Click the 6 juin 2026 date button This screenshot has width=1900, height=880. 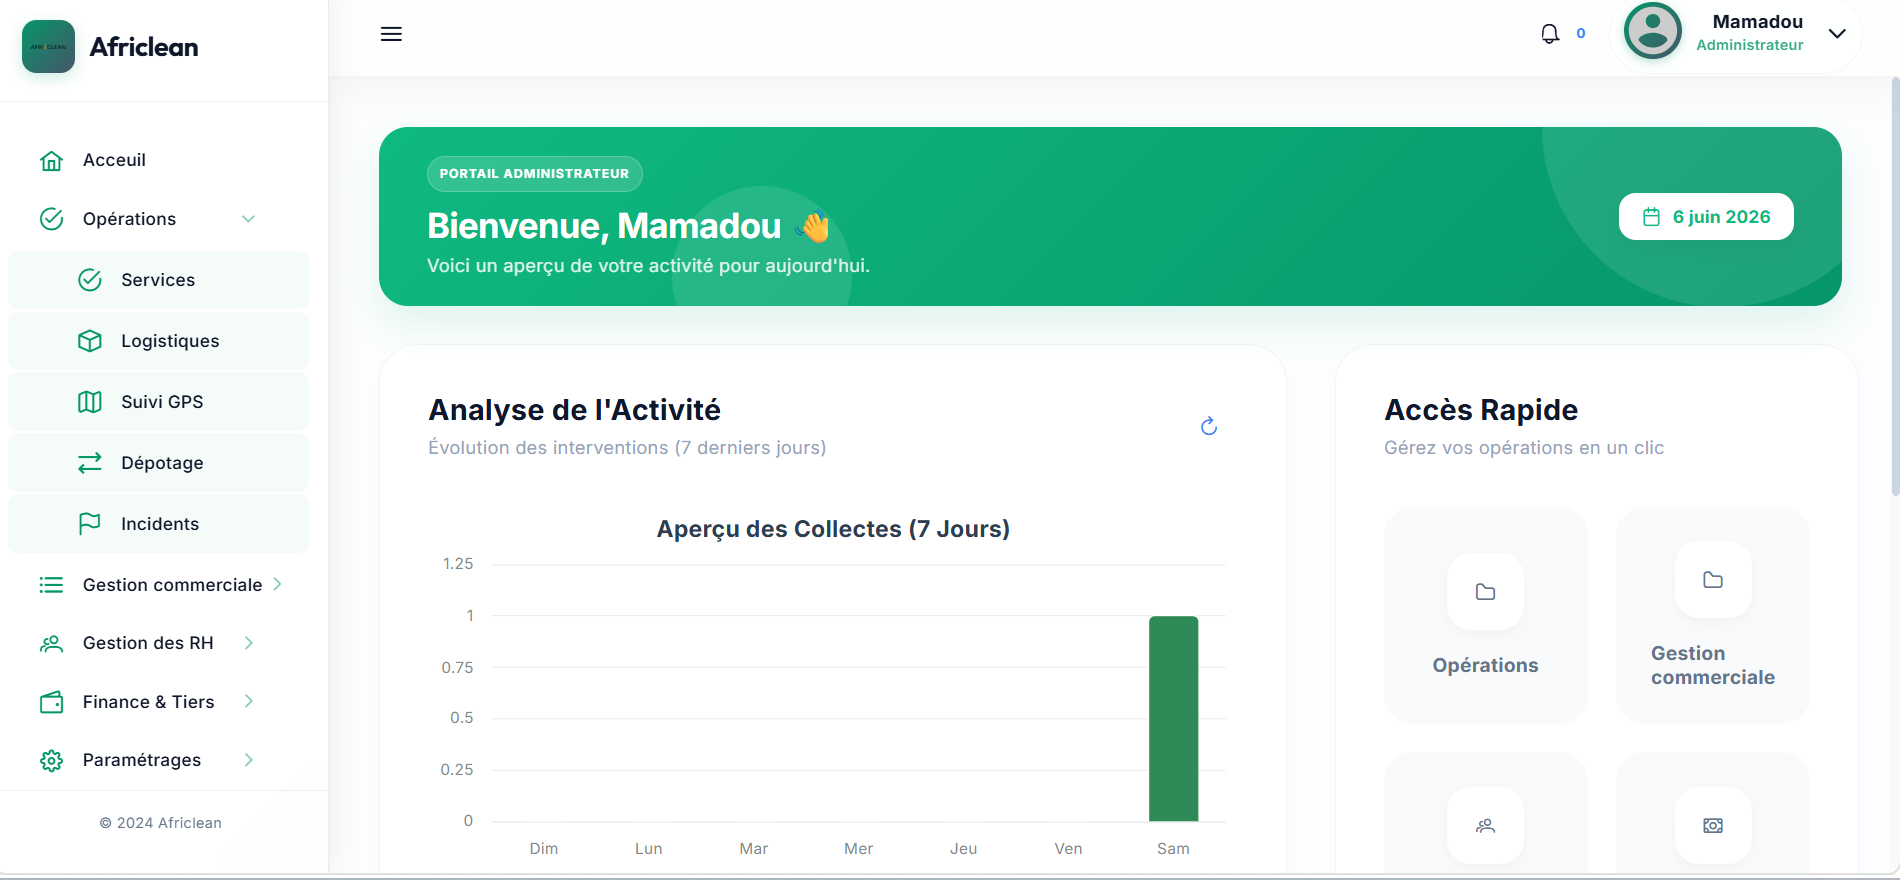(1706, 217)
